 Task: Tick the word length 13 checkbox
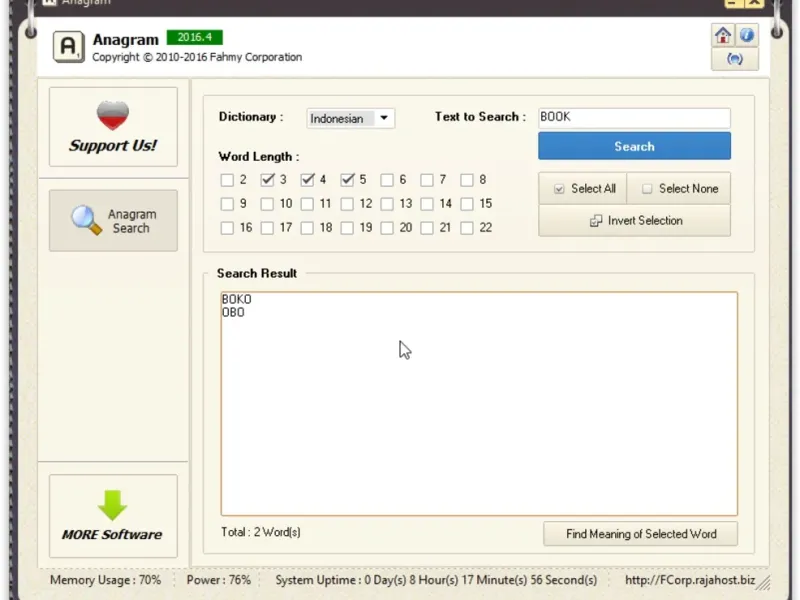[x=387, y=204]
